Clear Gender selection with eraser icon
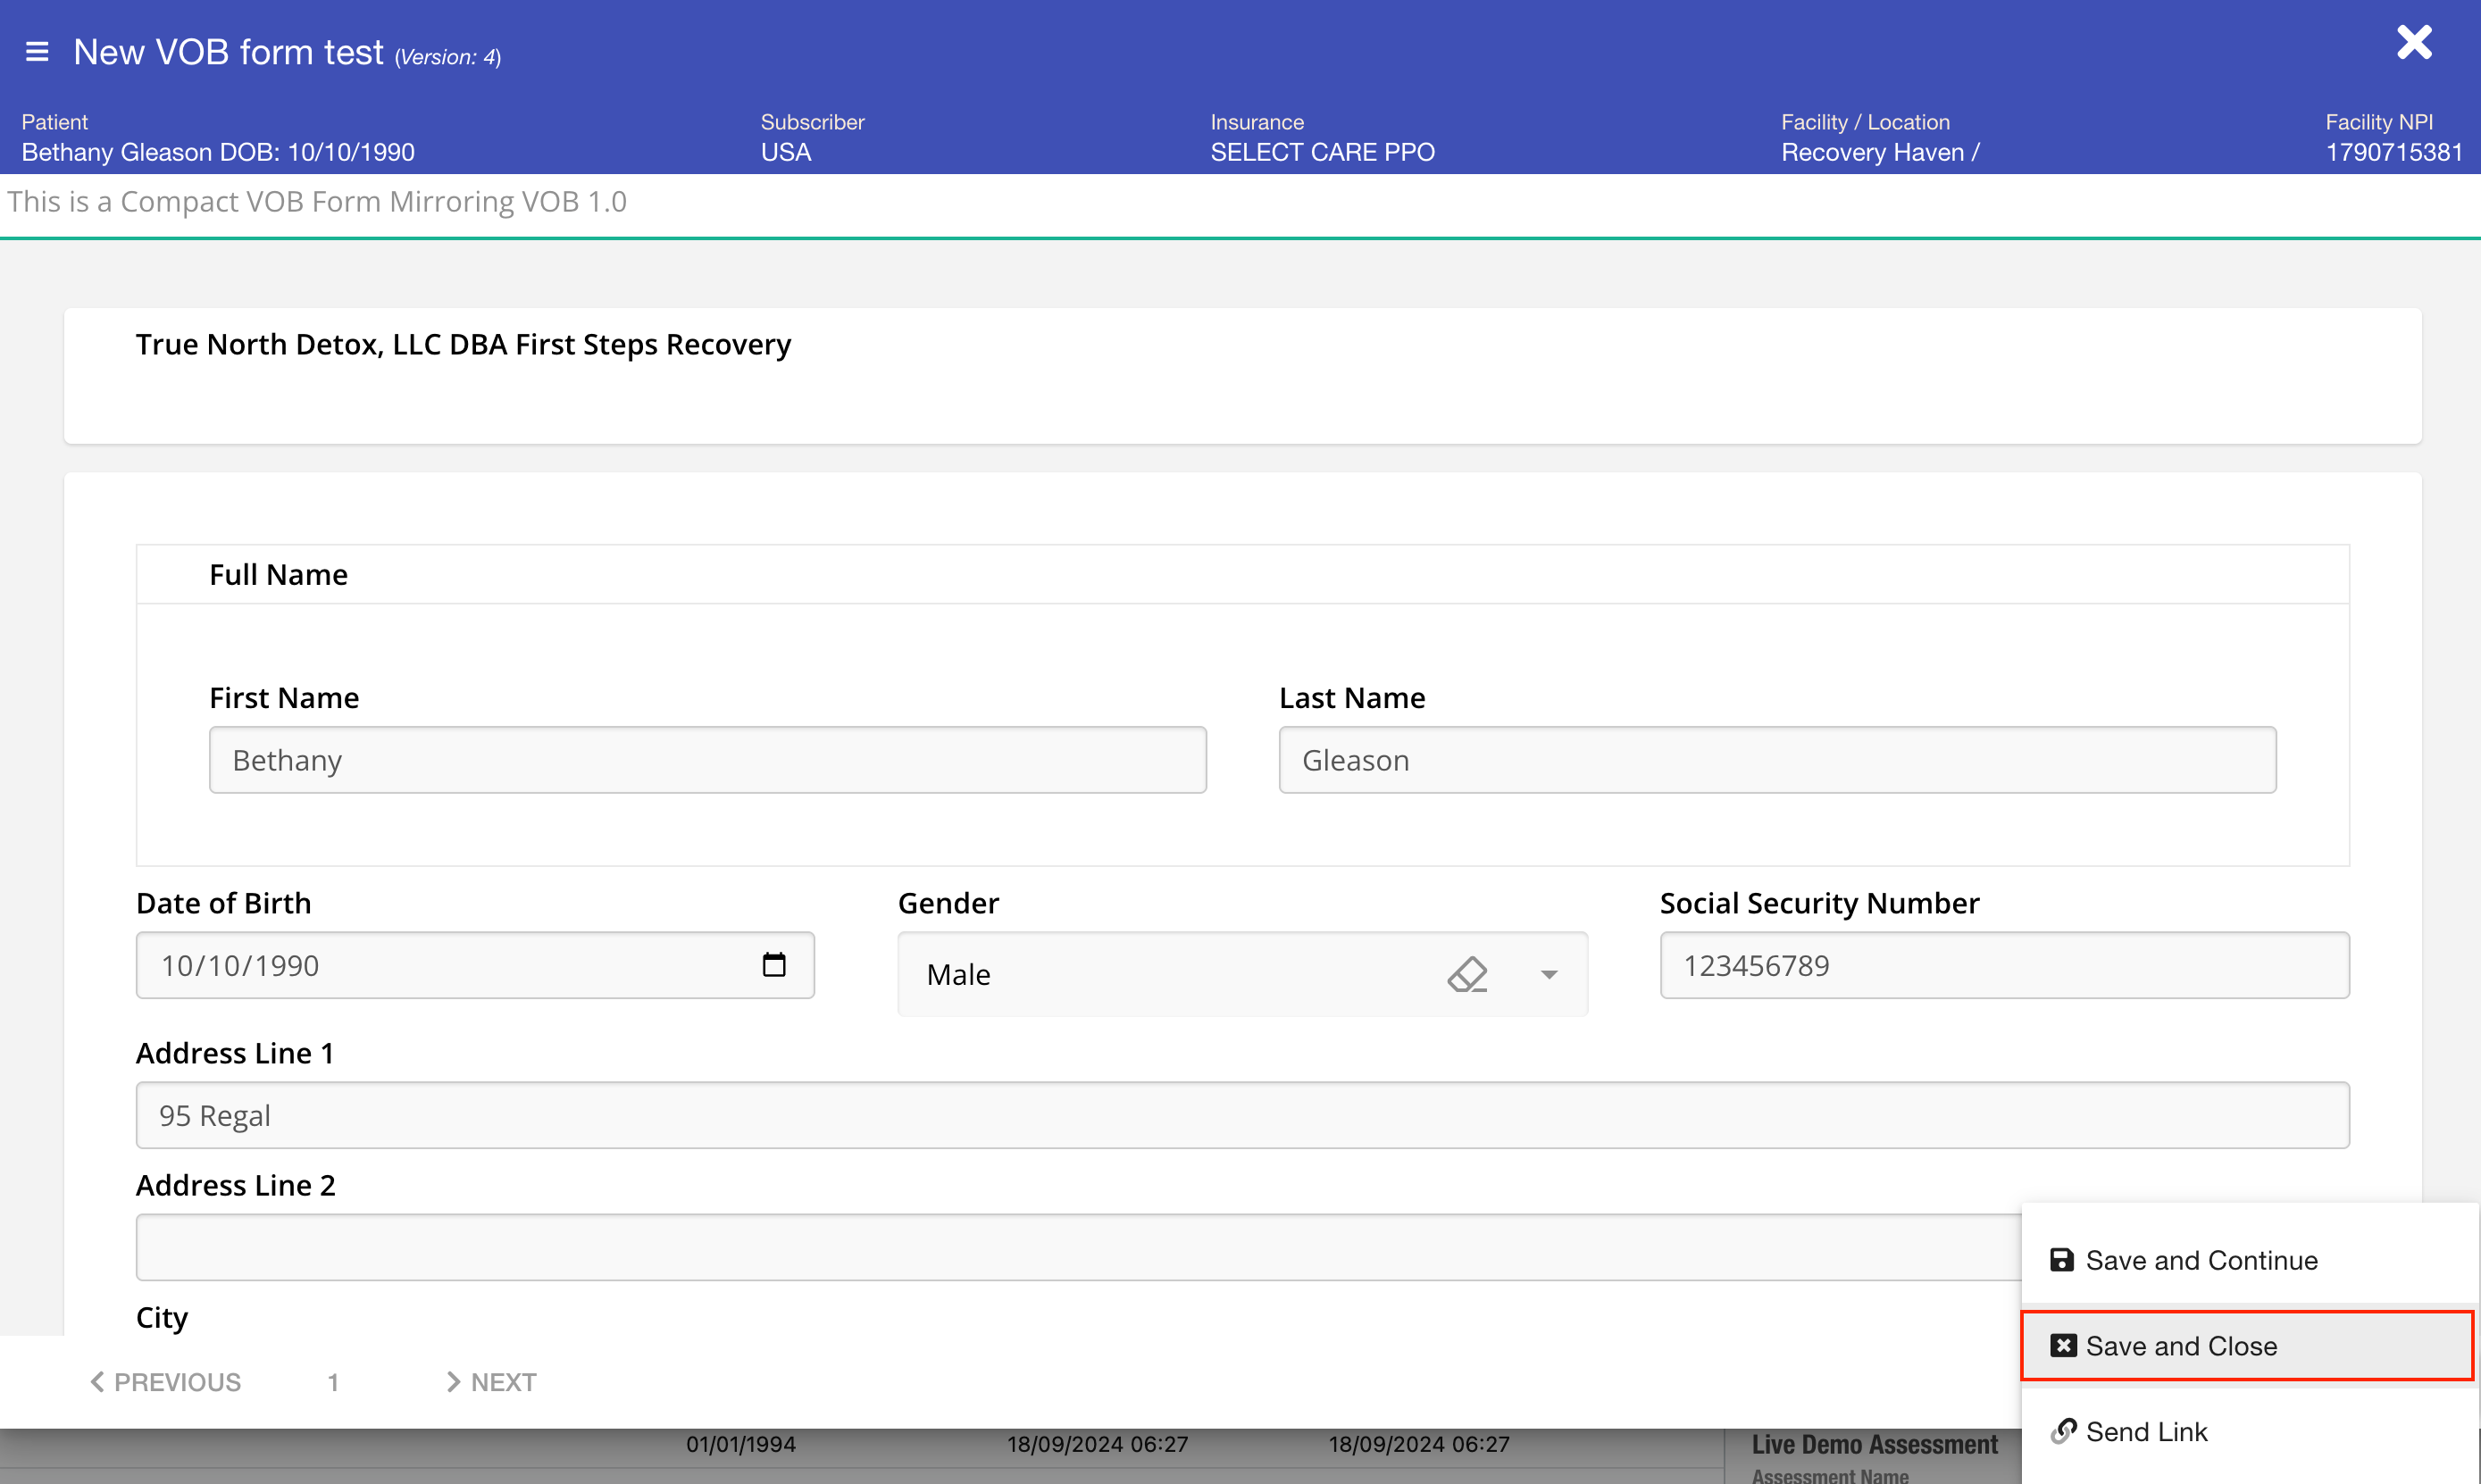The height and width of the screenshot is (1484, 2481). coord(1467,974)
